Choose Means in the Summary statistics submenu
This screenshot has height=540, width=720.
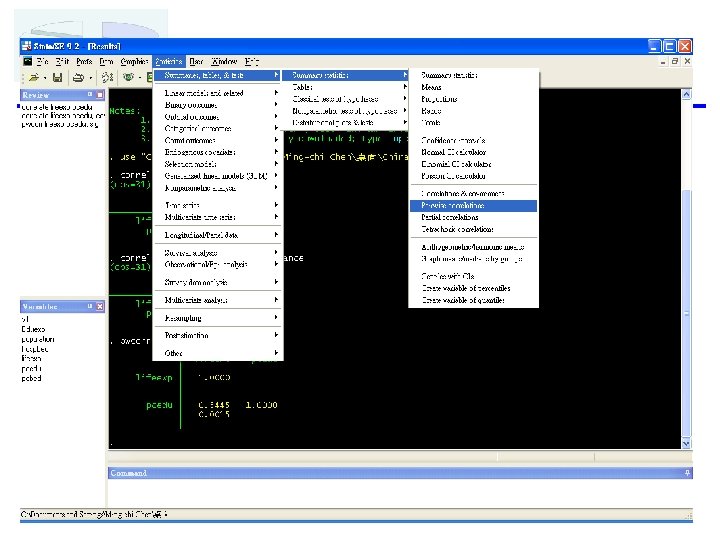pyautogui.click(x=473, y=87)
